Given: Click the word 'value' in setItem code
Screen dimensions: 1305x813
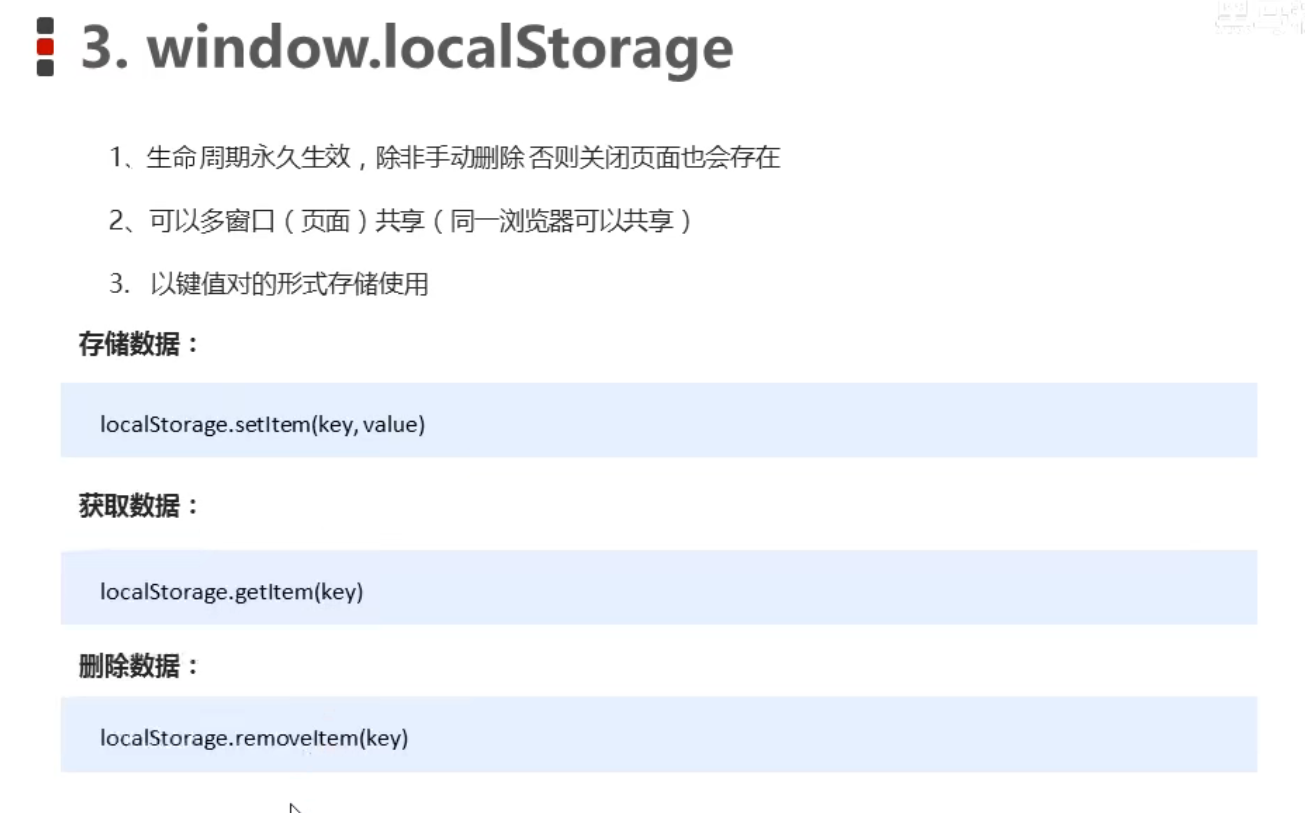Looking at the screenshot, I should coord(390,425).
